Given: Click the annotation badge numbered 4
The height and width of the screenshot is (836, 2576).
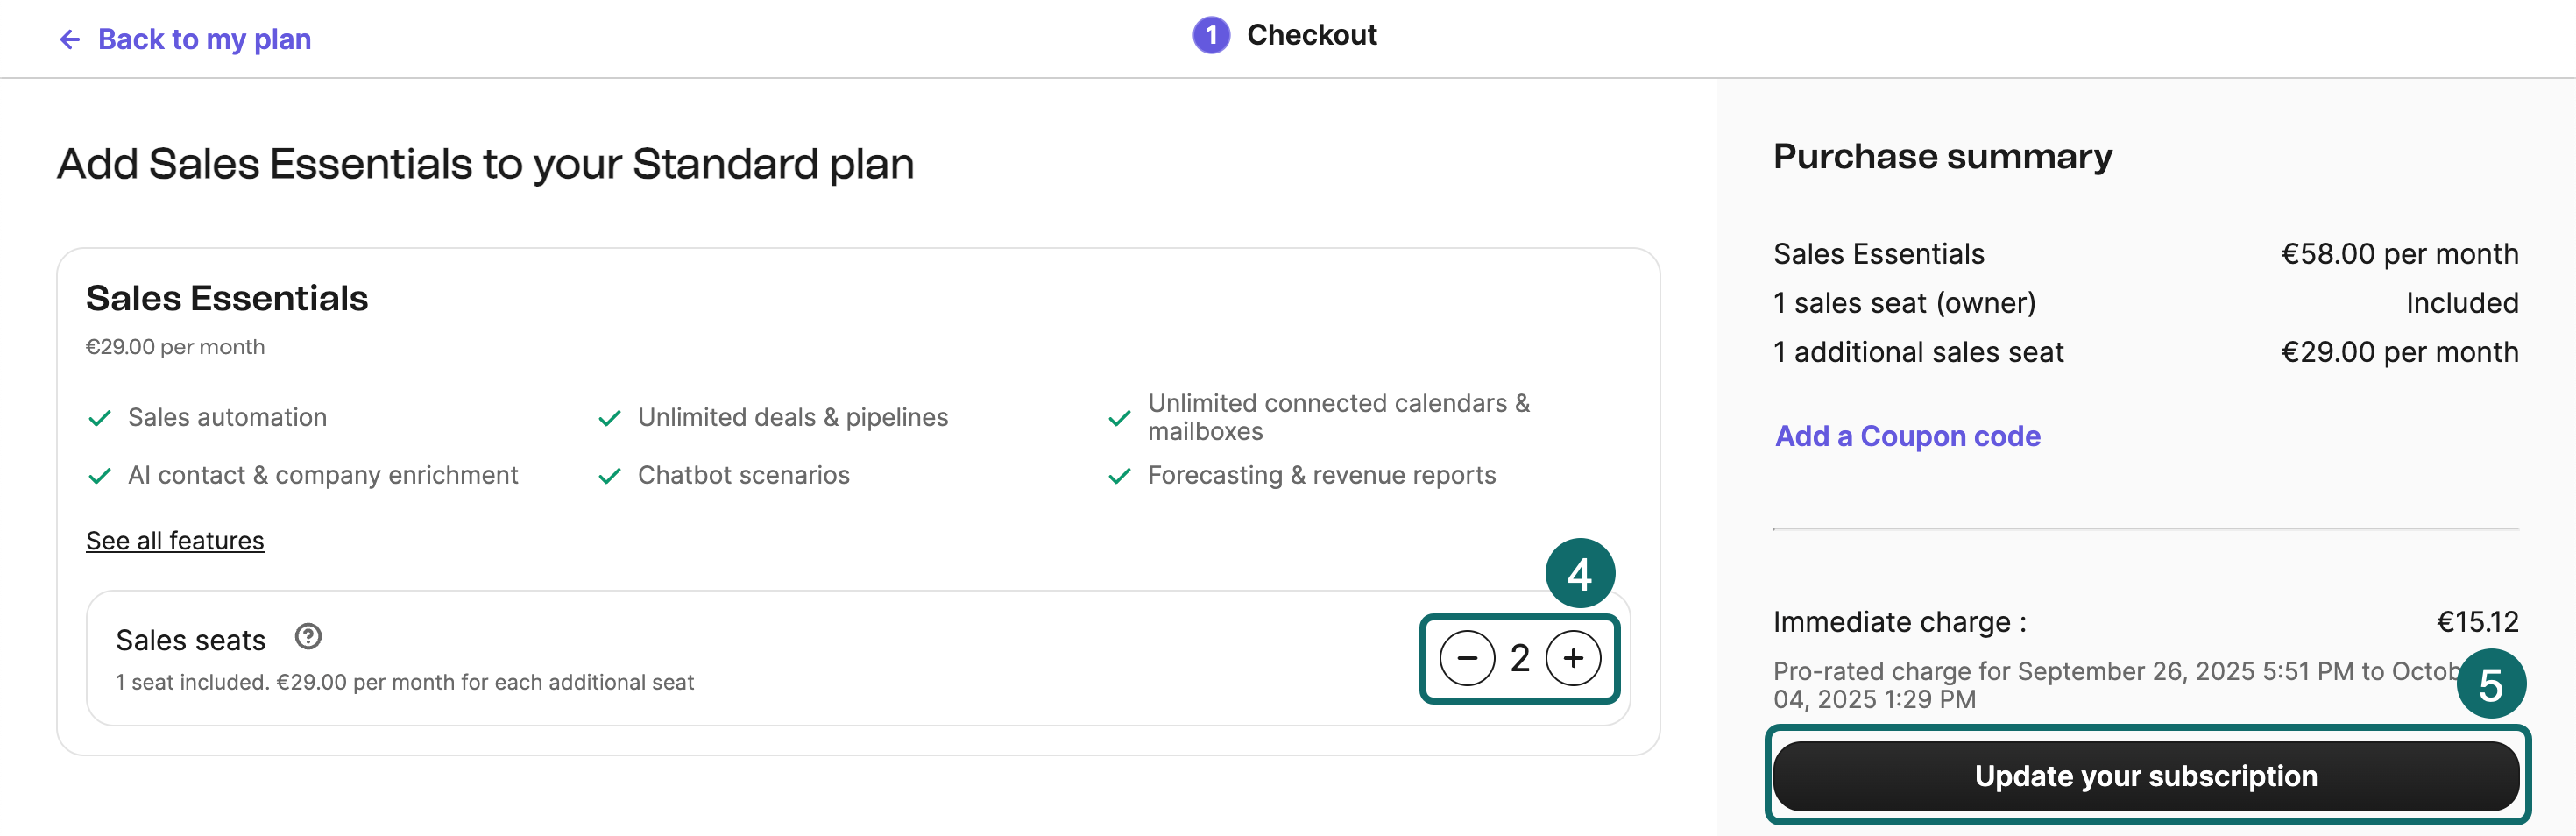Looking at the screenshot, I should click(1581, 573).
